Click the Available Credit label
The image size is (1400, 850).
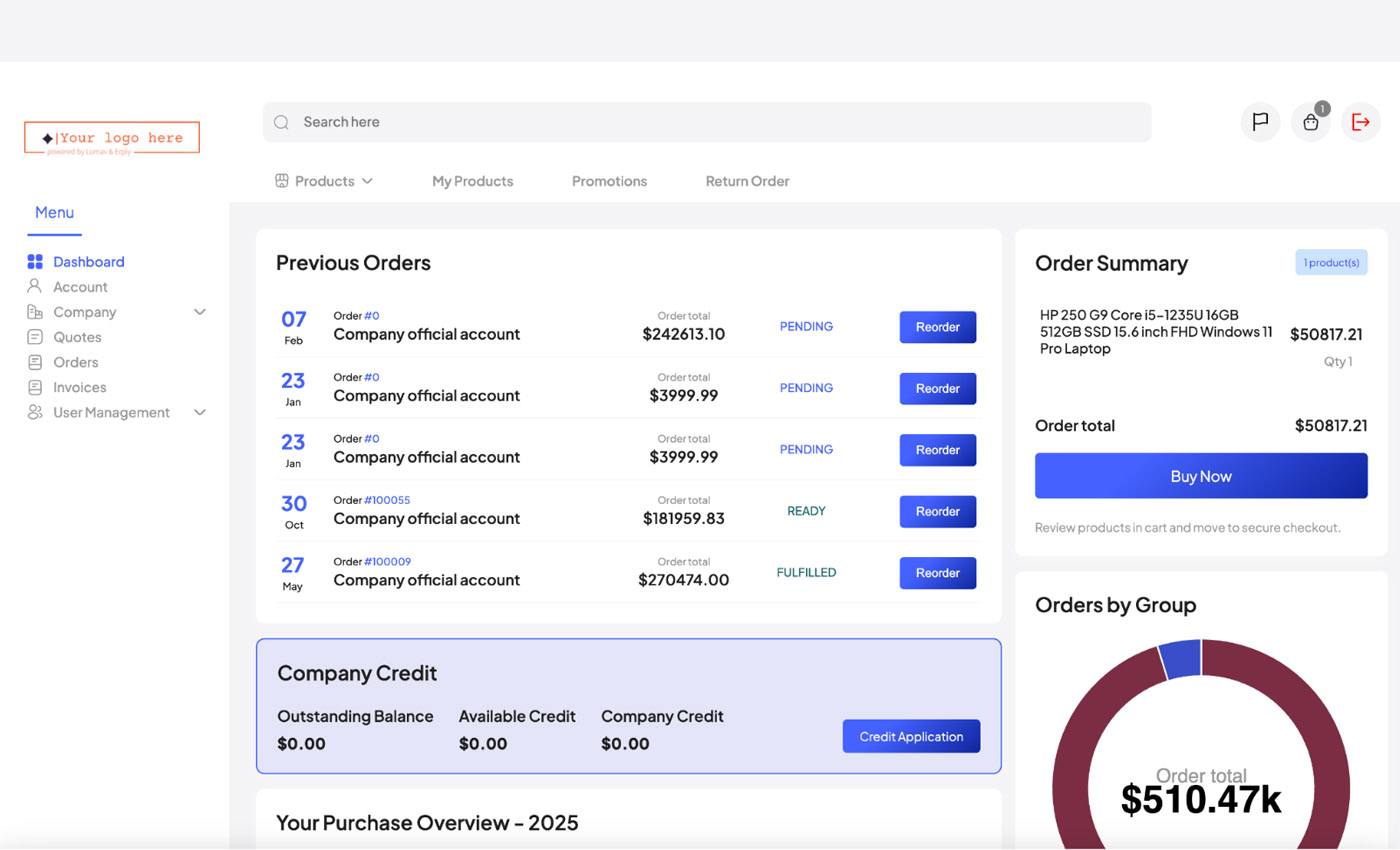(x=517, y=716)
